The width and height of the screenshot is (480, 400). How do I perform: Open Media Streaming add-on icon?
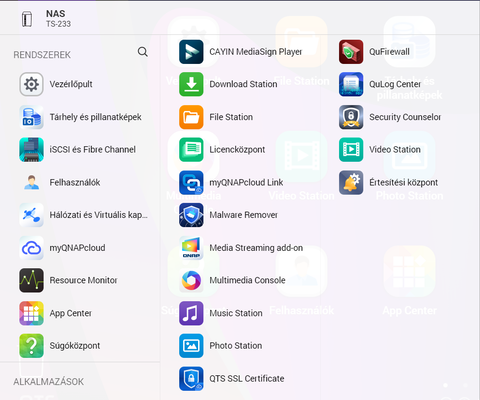pos(191,248)
